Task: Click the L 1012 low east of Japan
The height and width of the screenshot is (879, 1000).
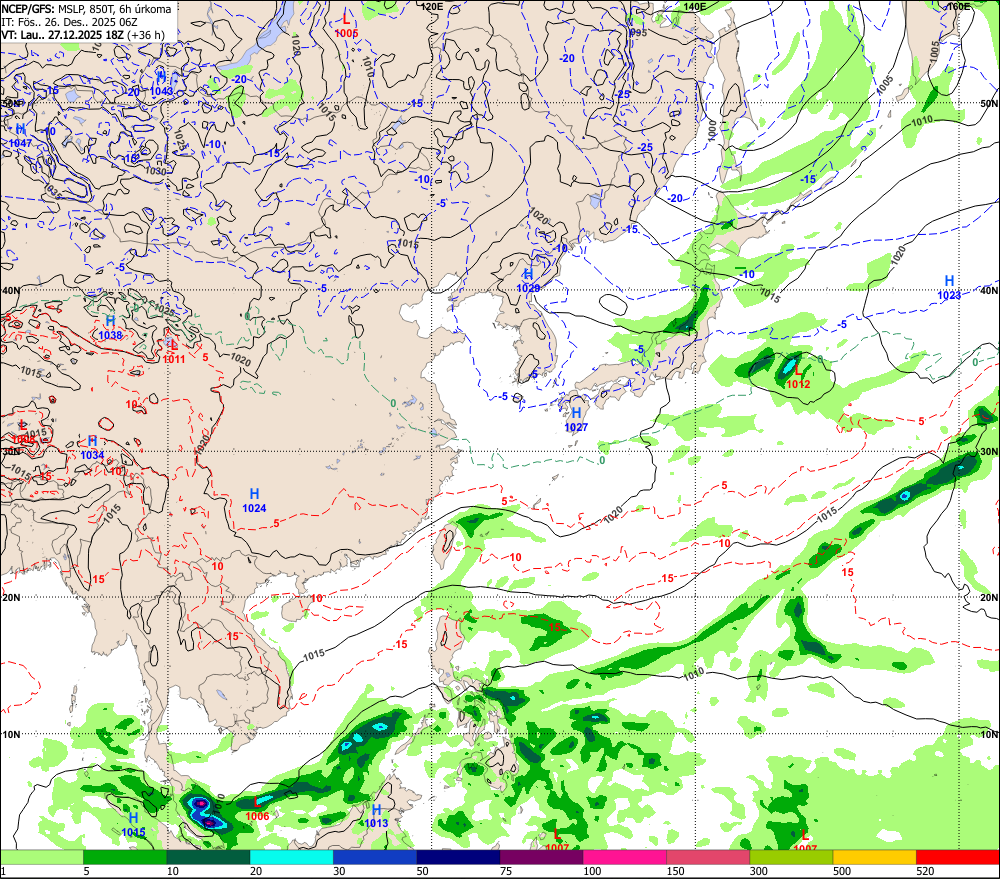Action: tap(798, 377)
